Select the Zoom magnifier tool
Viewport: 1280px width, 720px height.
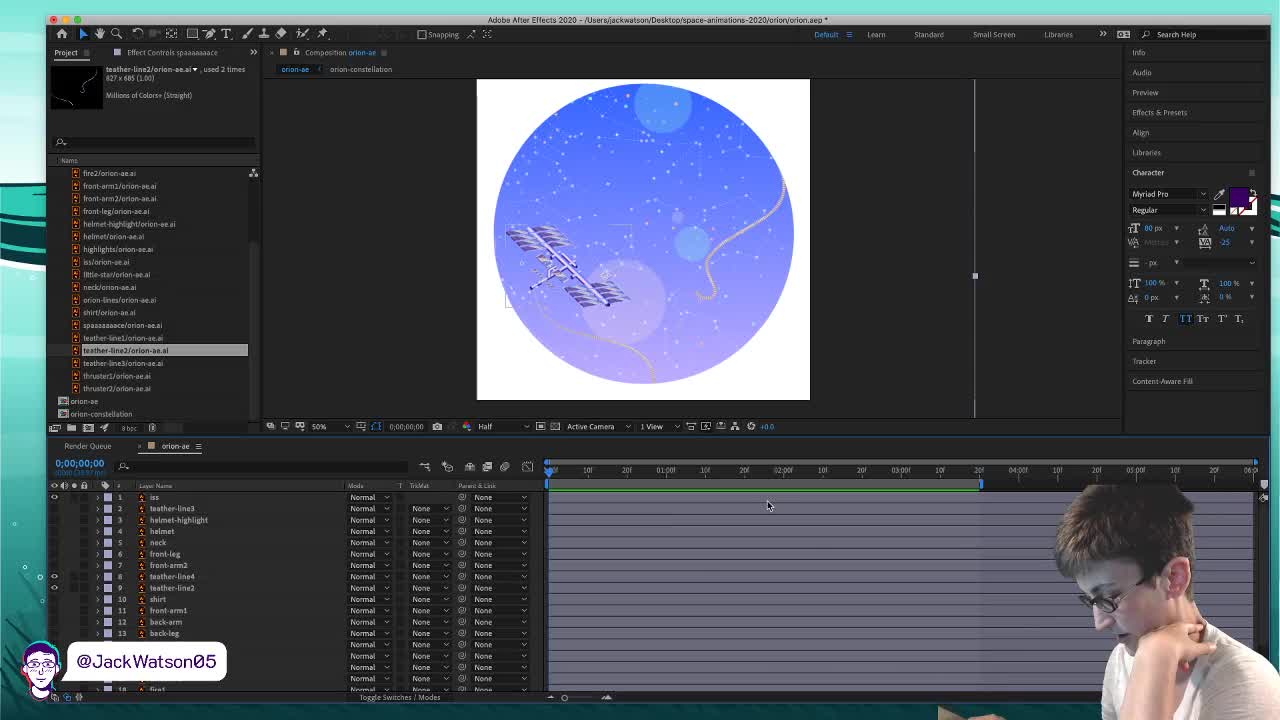tap(117, 34)
